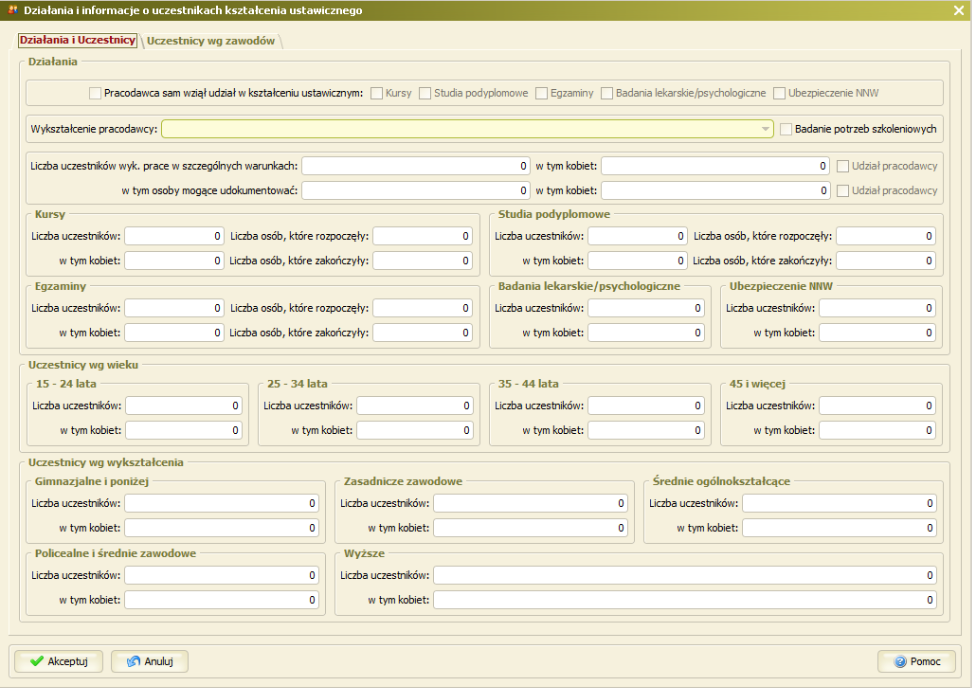The image size is (972, 688).
Task: Focus 35 - 44 lata w tym kobiet field
Action: pos(646,431)
